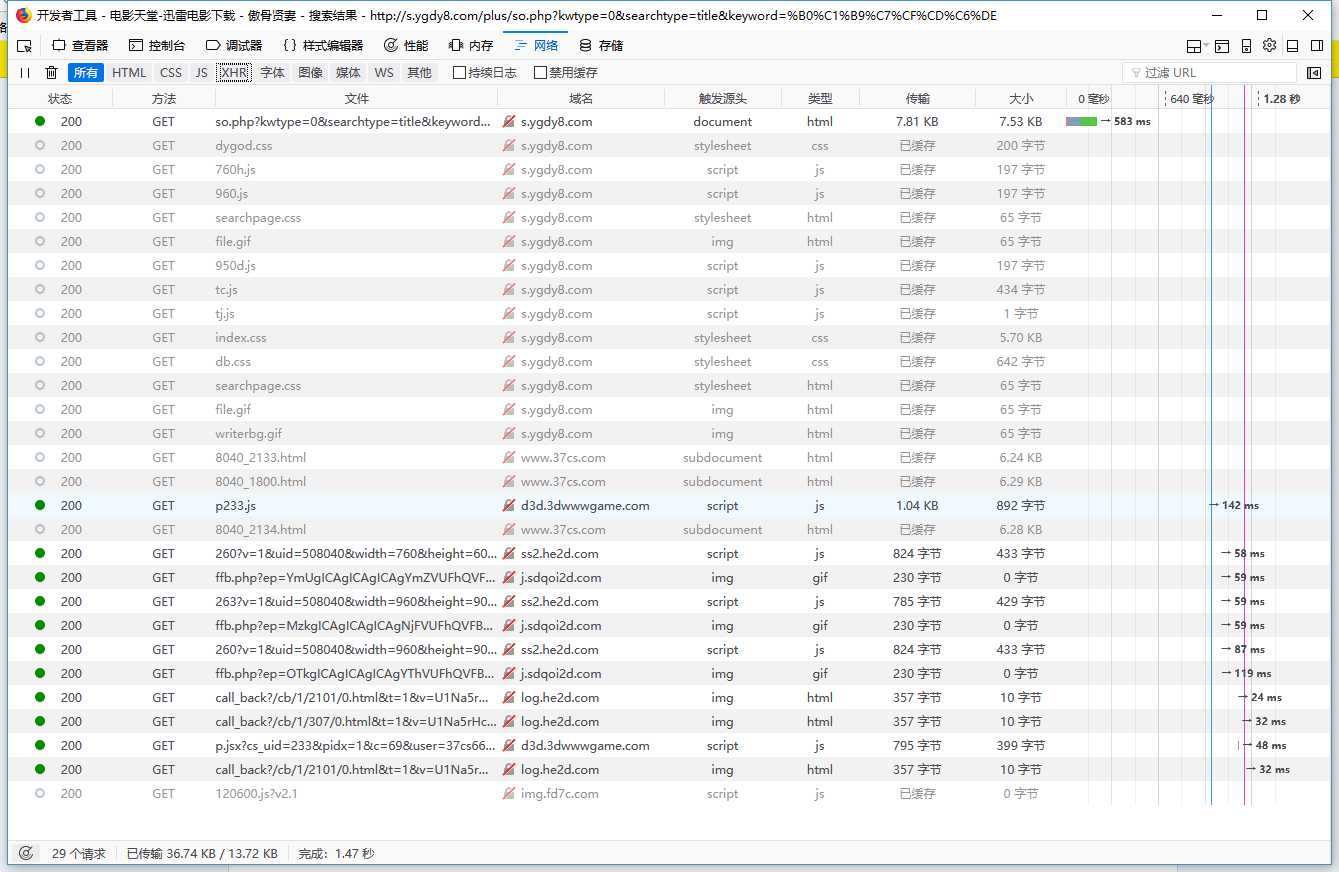Sort by the 大小 column header
The image size is (1339, 872).
point(1021,98)
